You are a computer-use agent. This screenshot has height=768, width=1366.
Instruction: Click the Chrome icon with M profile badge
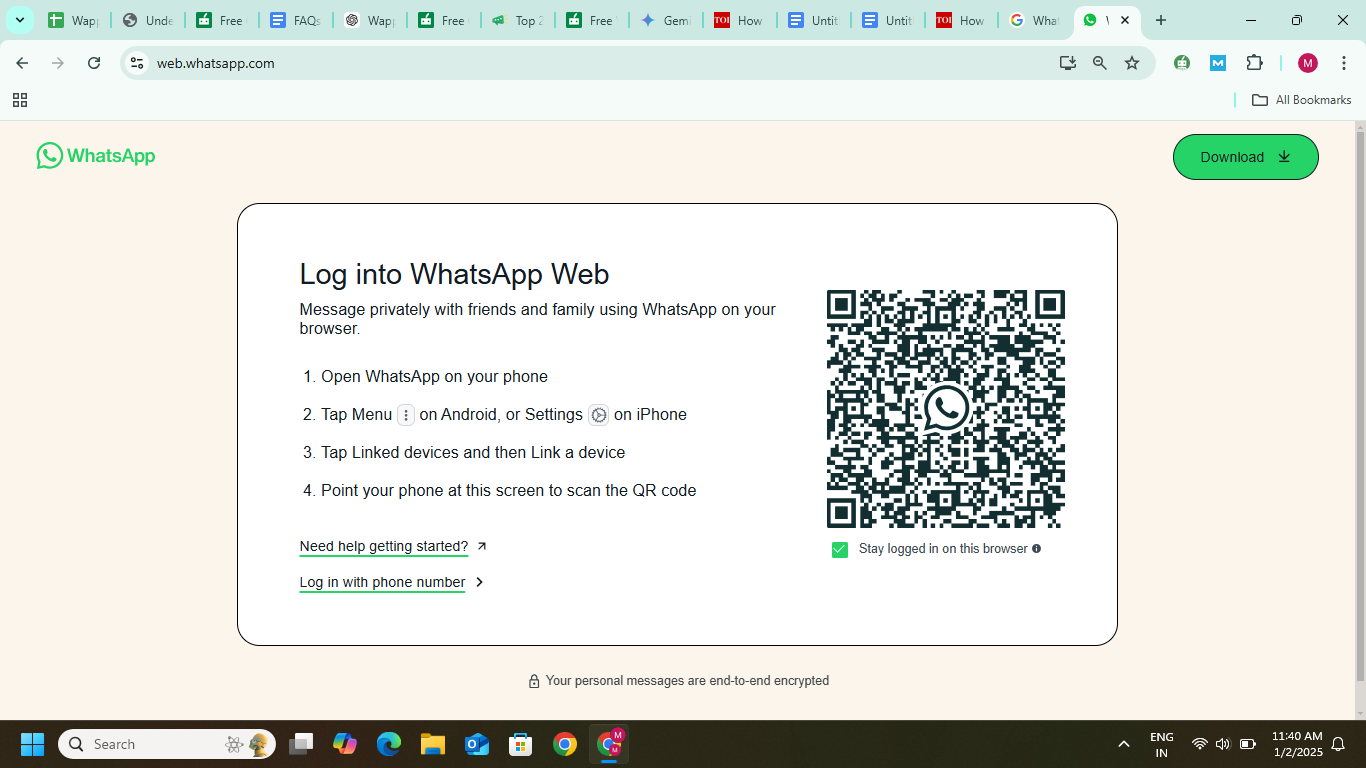[609, 744]
